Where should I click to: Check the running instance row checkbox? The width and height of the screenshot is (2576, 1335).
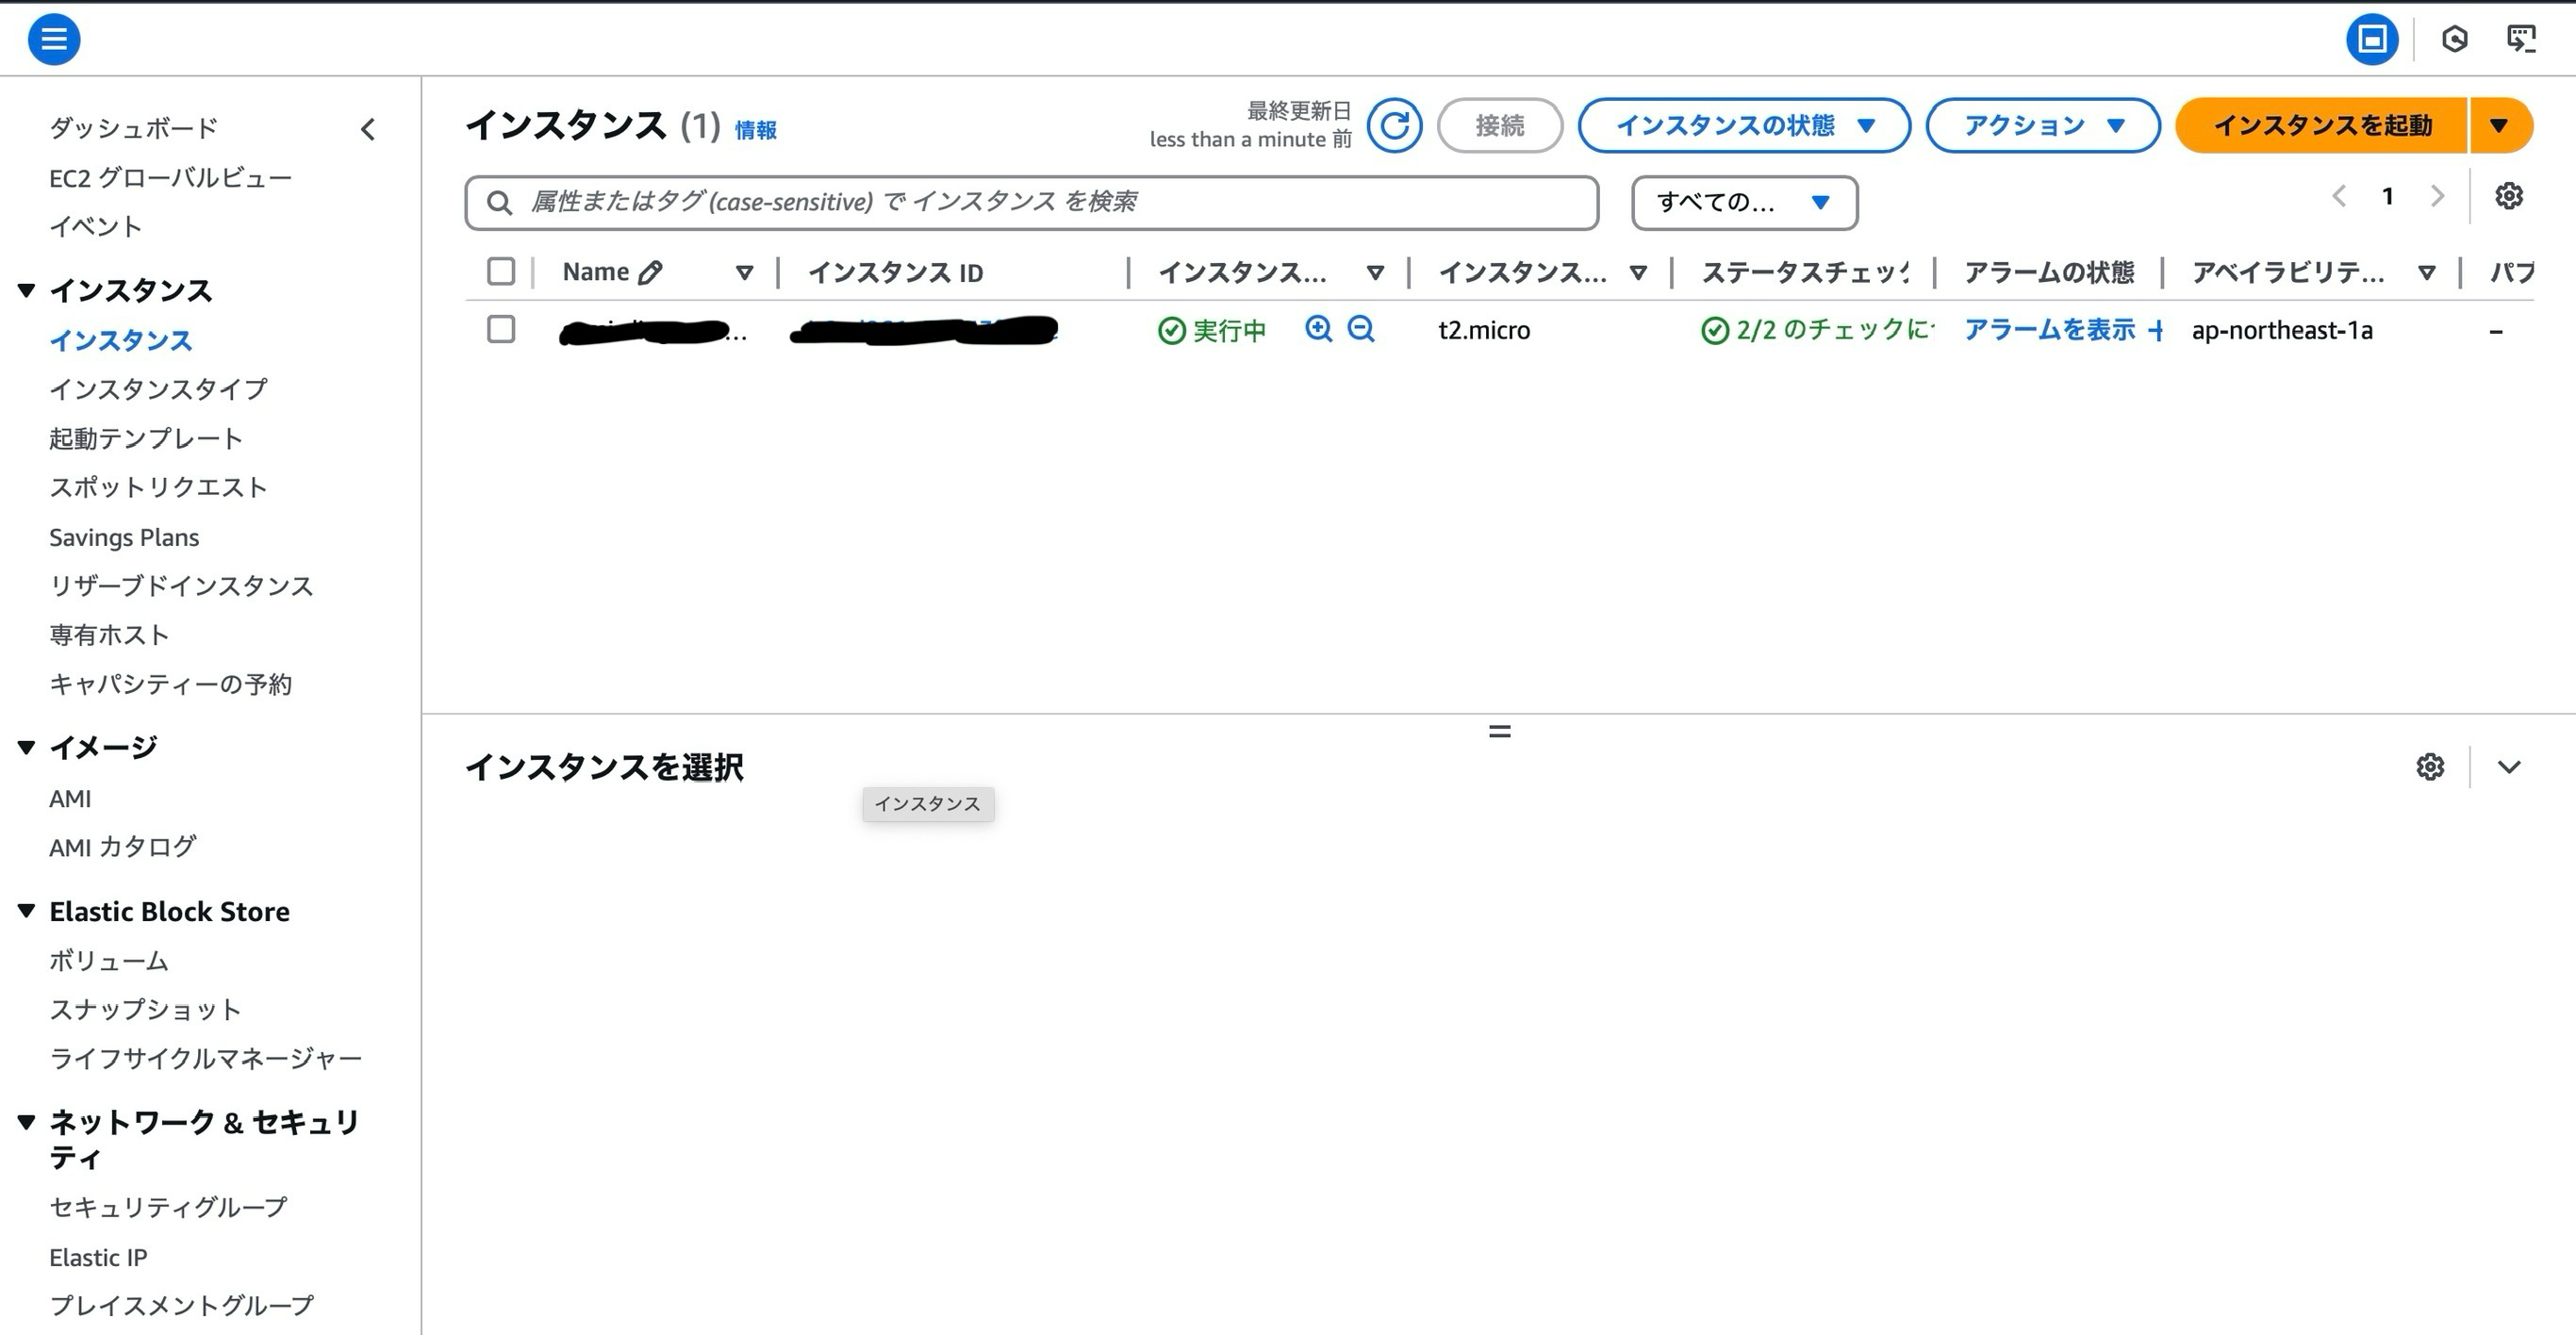tap(501, 329)
